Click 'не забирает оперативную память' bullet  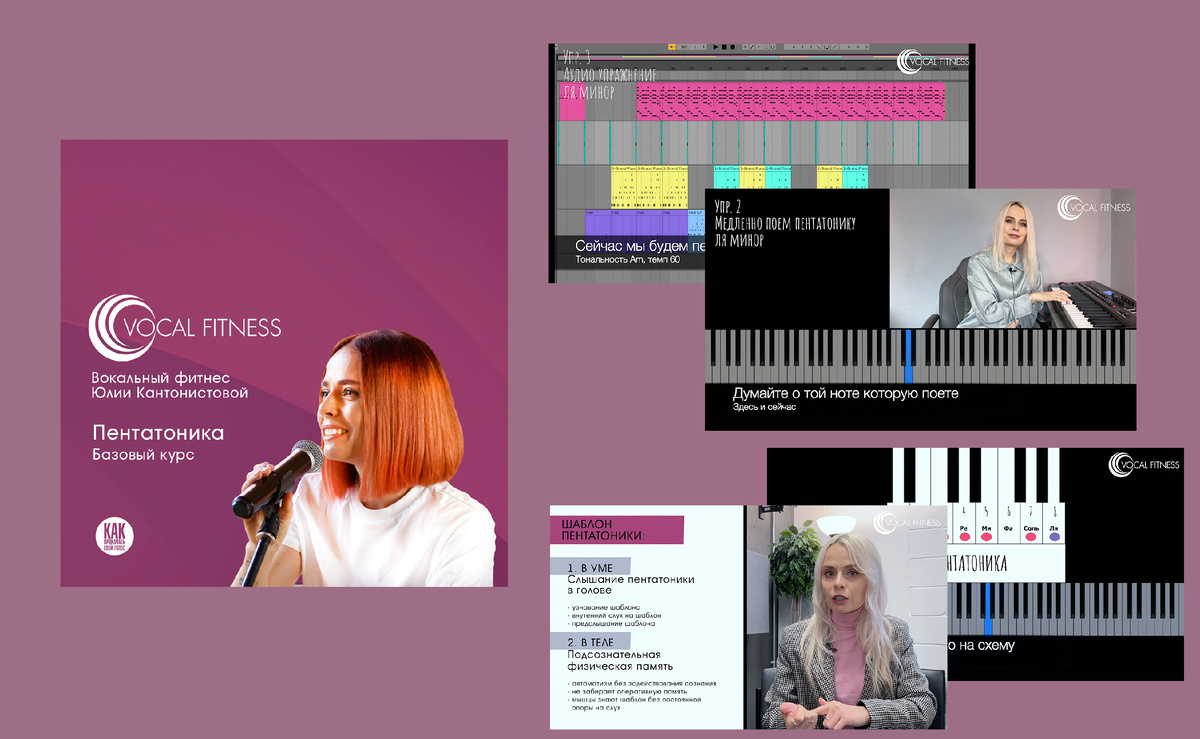click(x=627, y=691)
